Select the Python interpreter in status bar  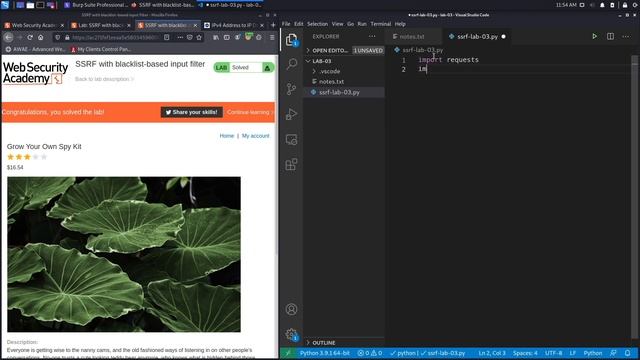tap(324, 353)
